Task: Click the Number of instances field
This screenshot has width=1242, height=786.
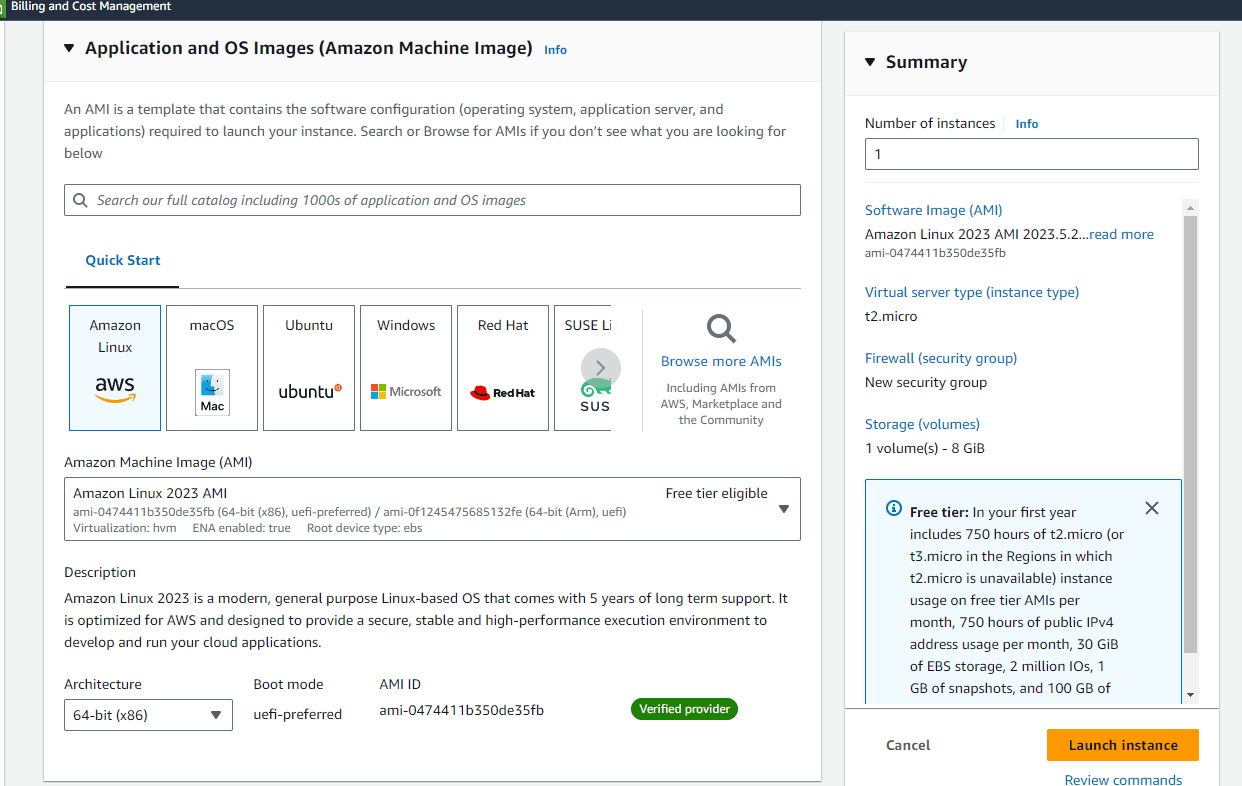Action: [x=1031, y=153]
